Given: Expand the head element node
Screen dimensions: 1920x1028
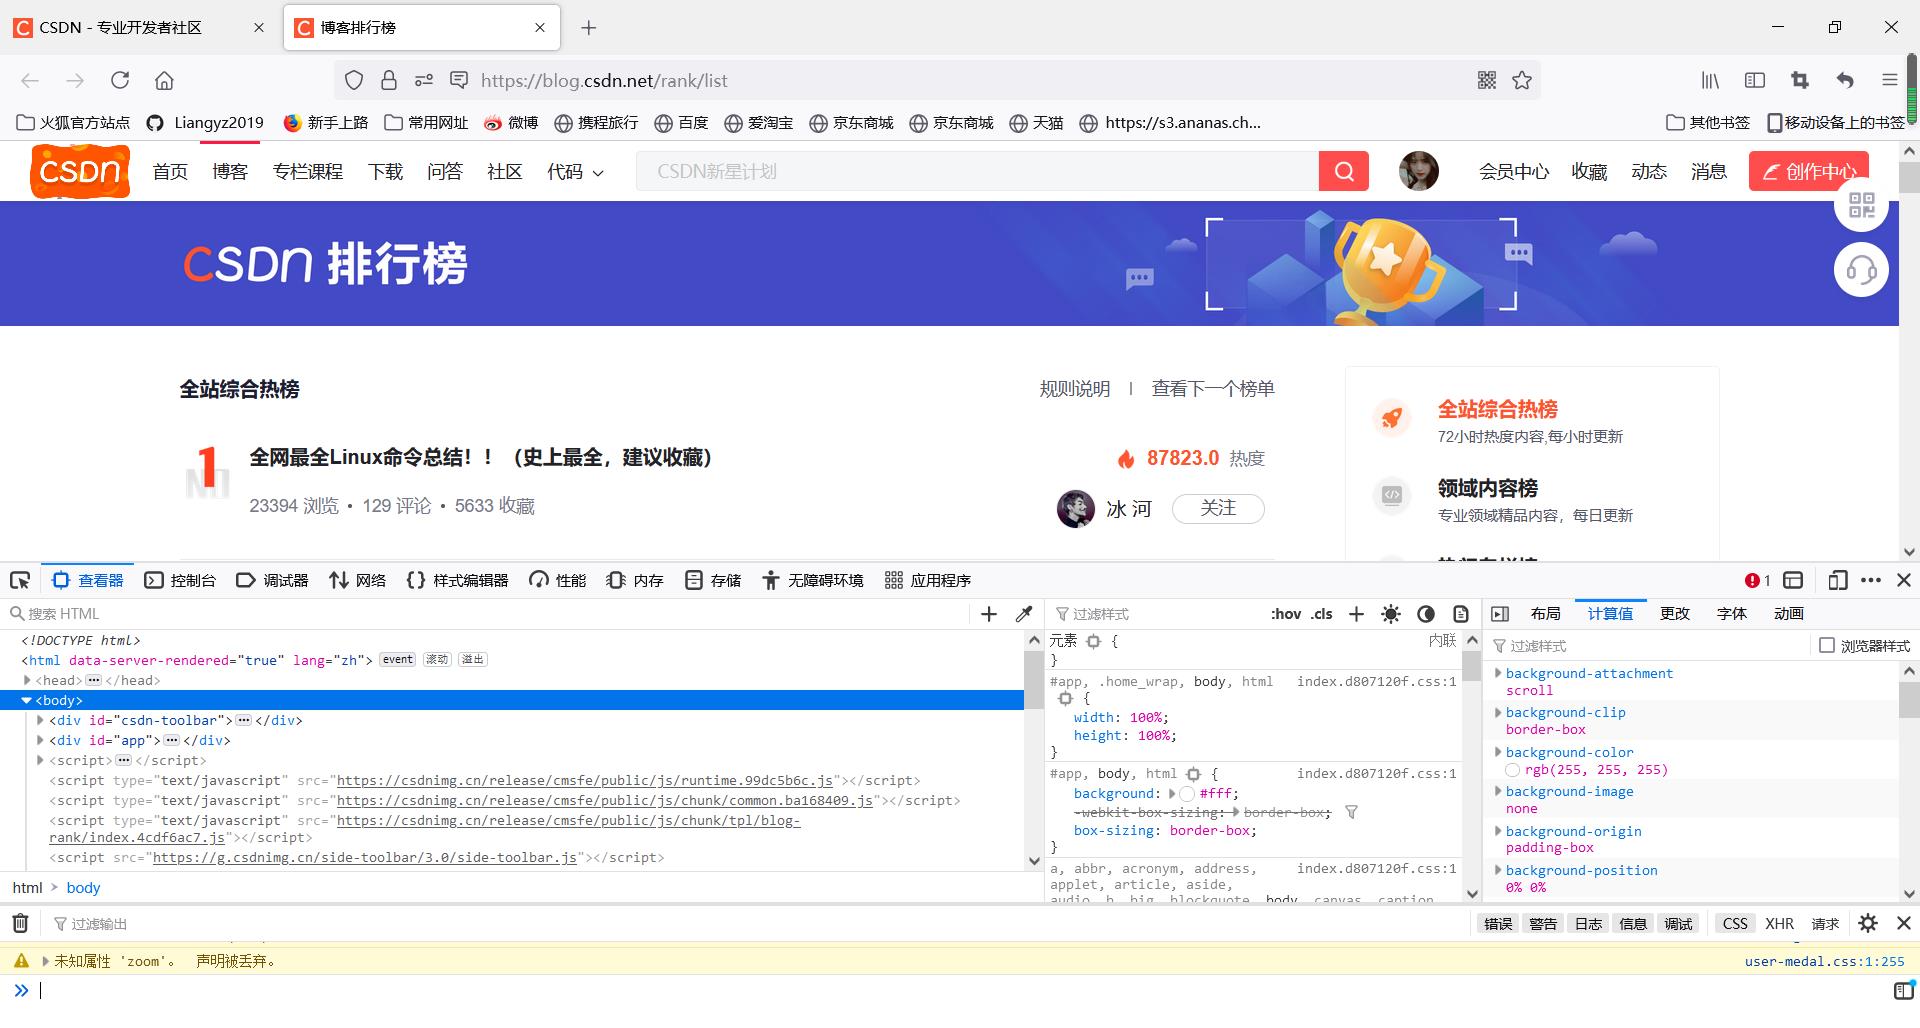Looking at the screenshot, I should 28,680.
